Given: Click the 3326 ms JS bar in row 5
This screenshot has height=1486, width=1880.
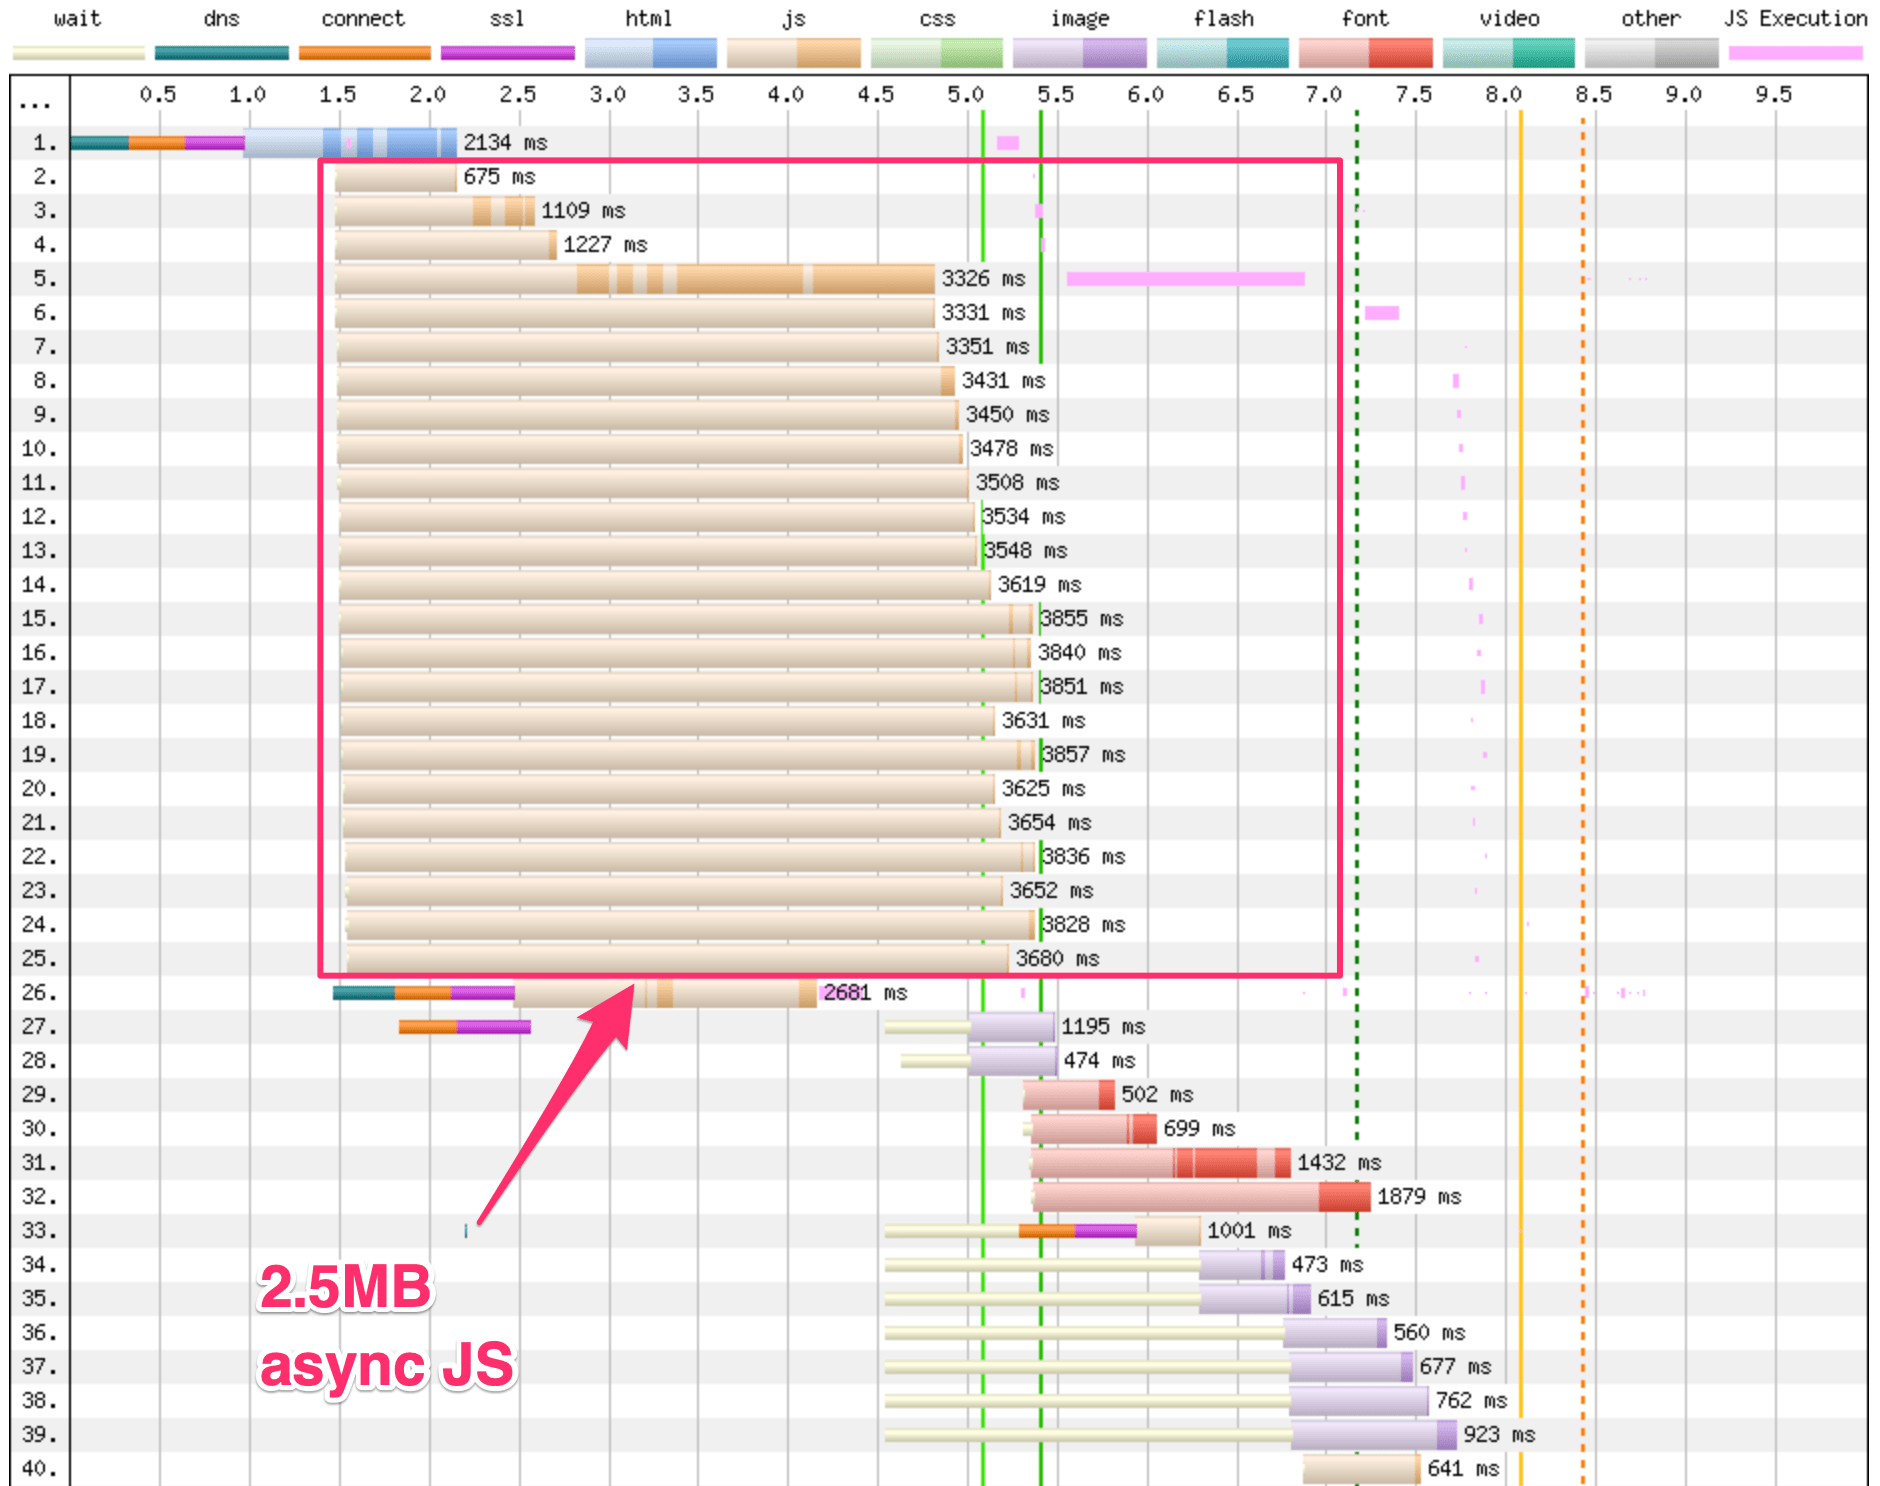Looking at the screenshot, I should [635, 279].
